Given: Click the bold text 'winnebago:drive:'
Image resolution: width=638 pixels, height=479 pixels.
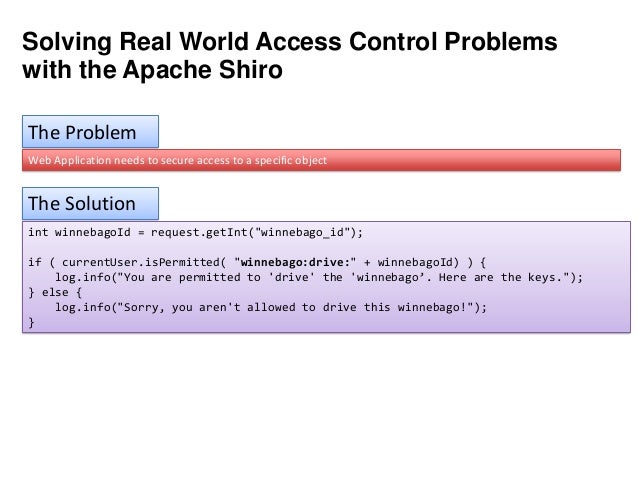Looking at the screenshot, I should [295, 262].
